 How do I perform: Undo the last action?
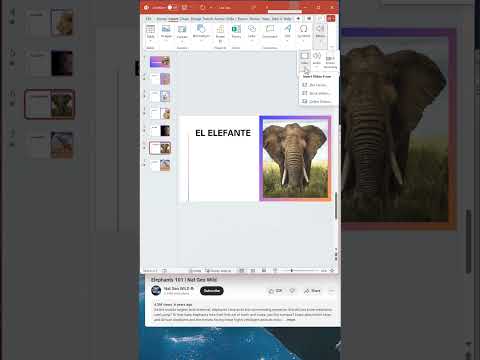point(202,7)
